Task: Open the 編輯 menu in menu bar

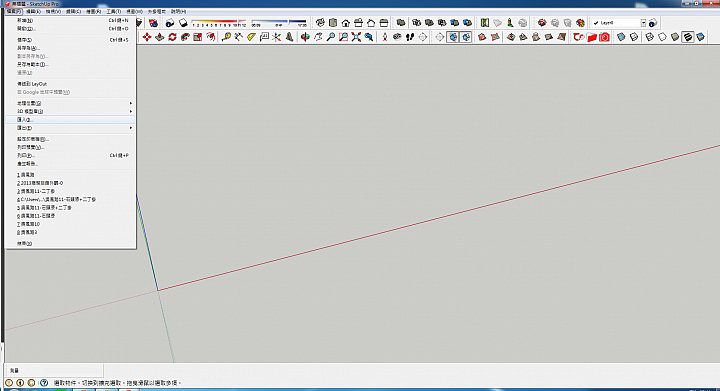Action: click(x=33, y=11)
